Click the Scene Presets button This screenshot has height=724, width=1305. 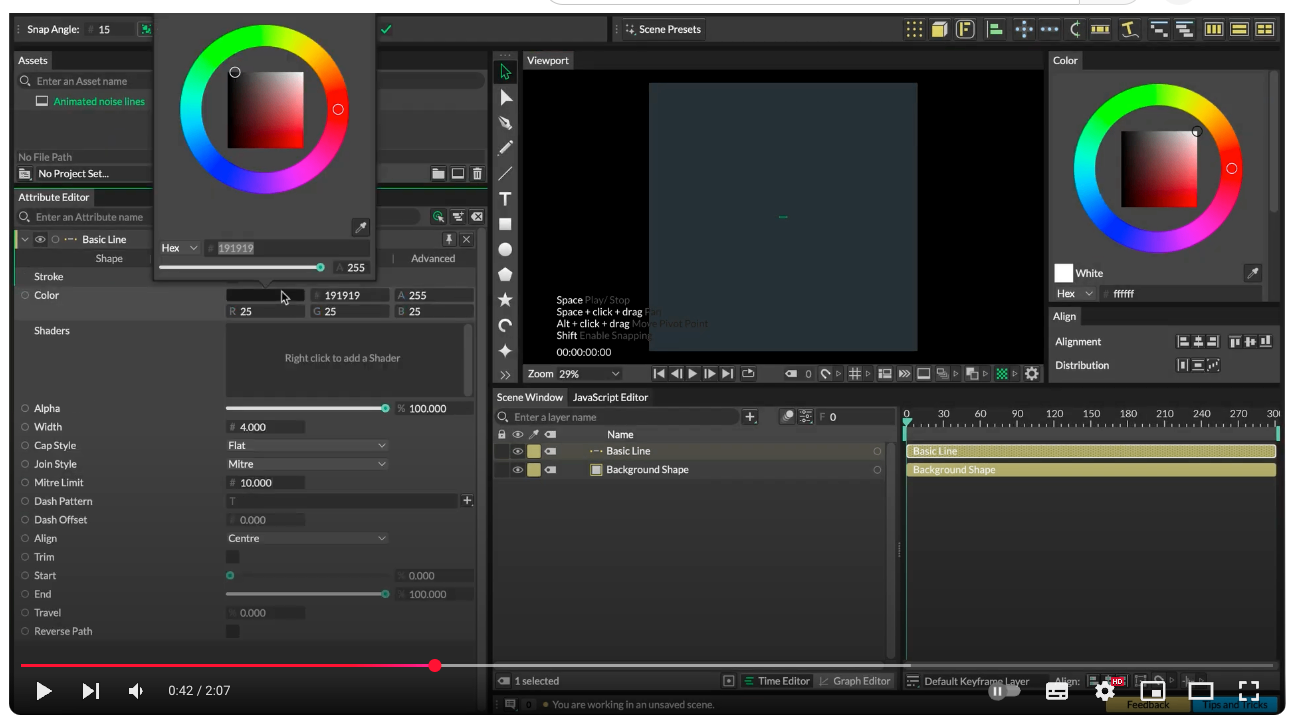[x=662, y=29]
